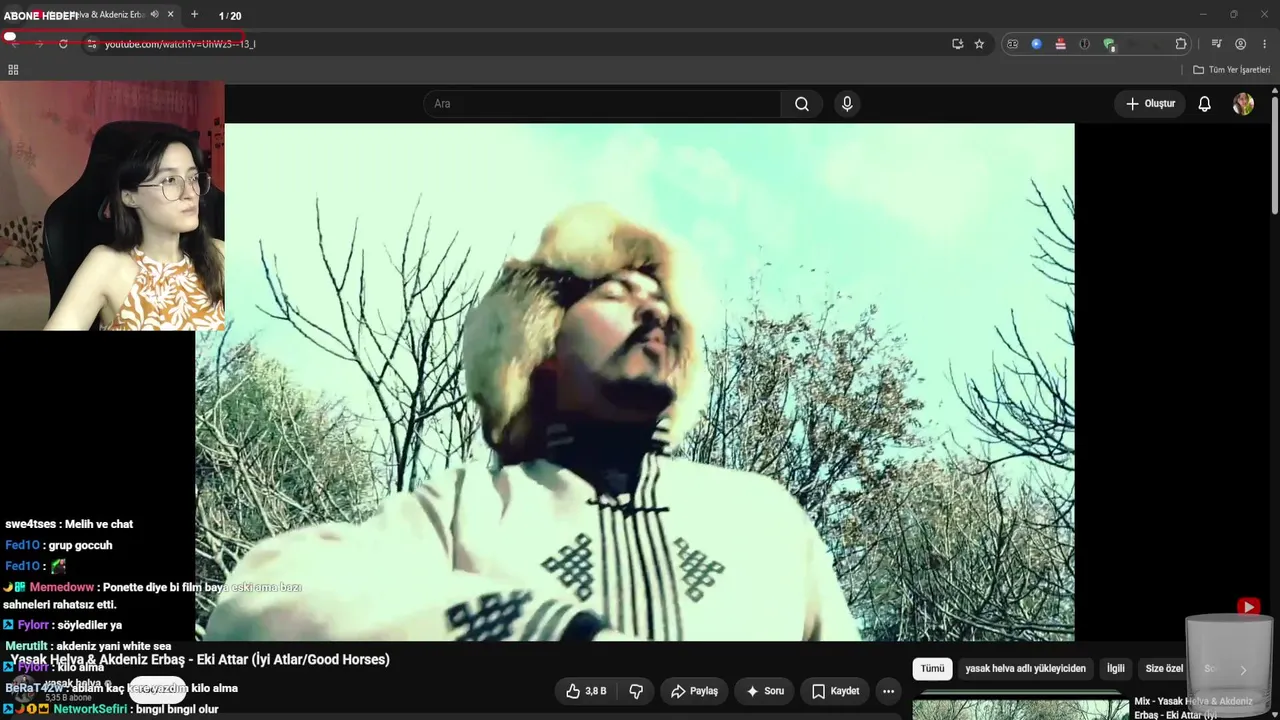Open the Tüm Yer İşaretleri bookmarks folder

(x=1231, y=70)
